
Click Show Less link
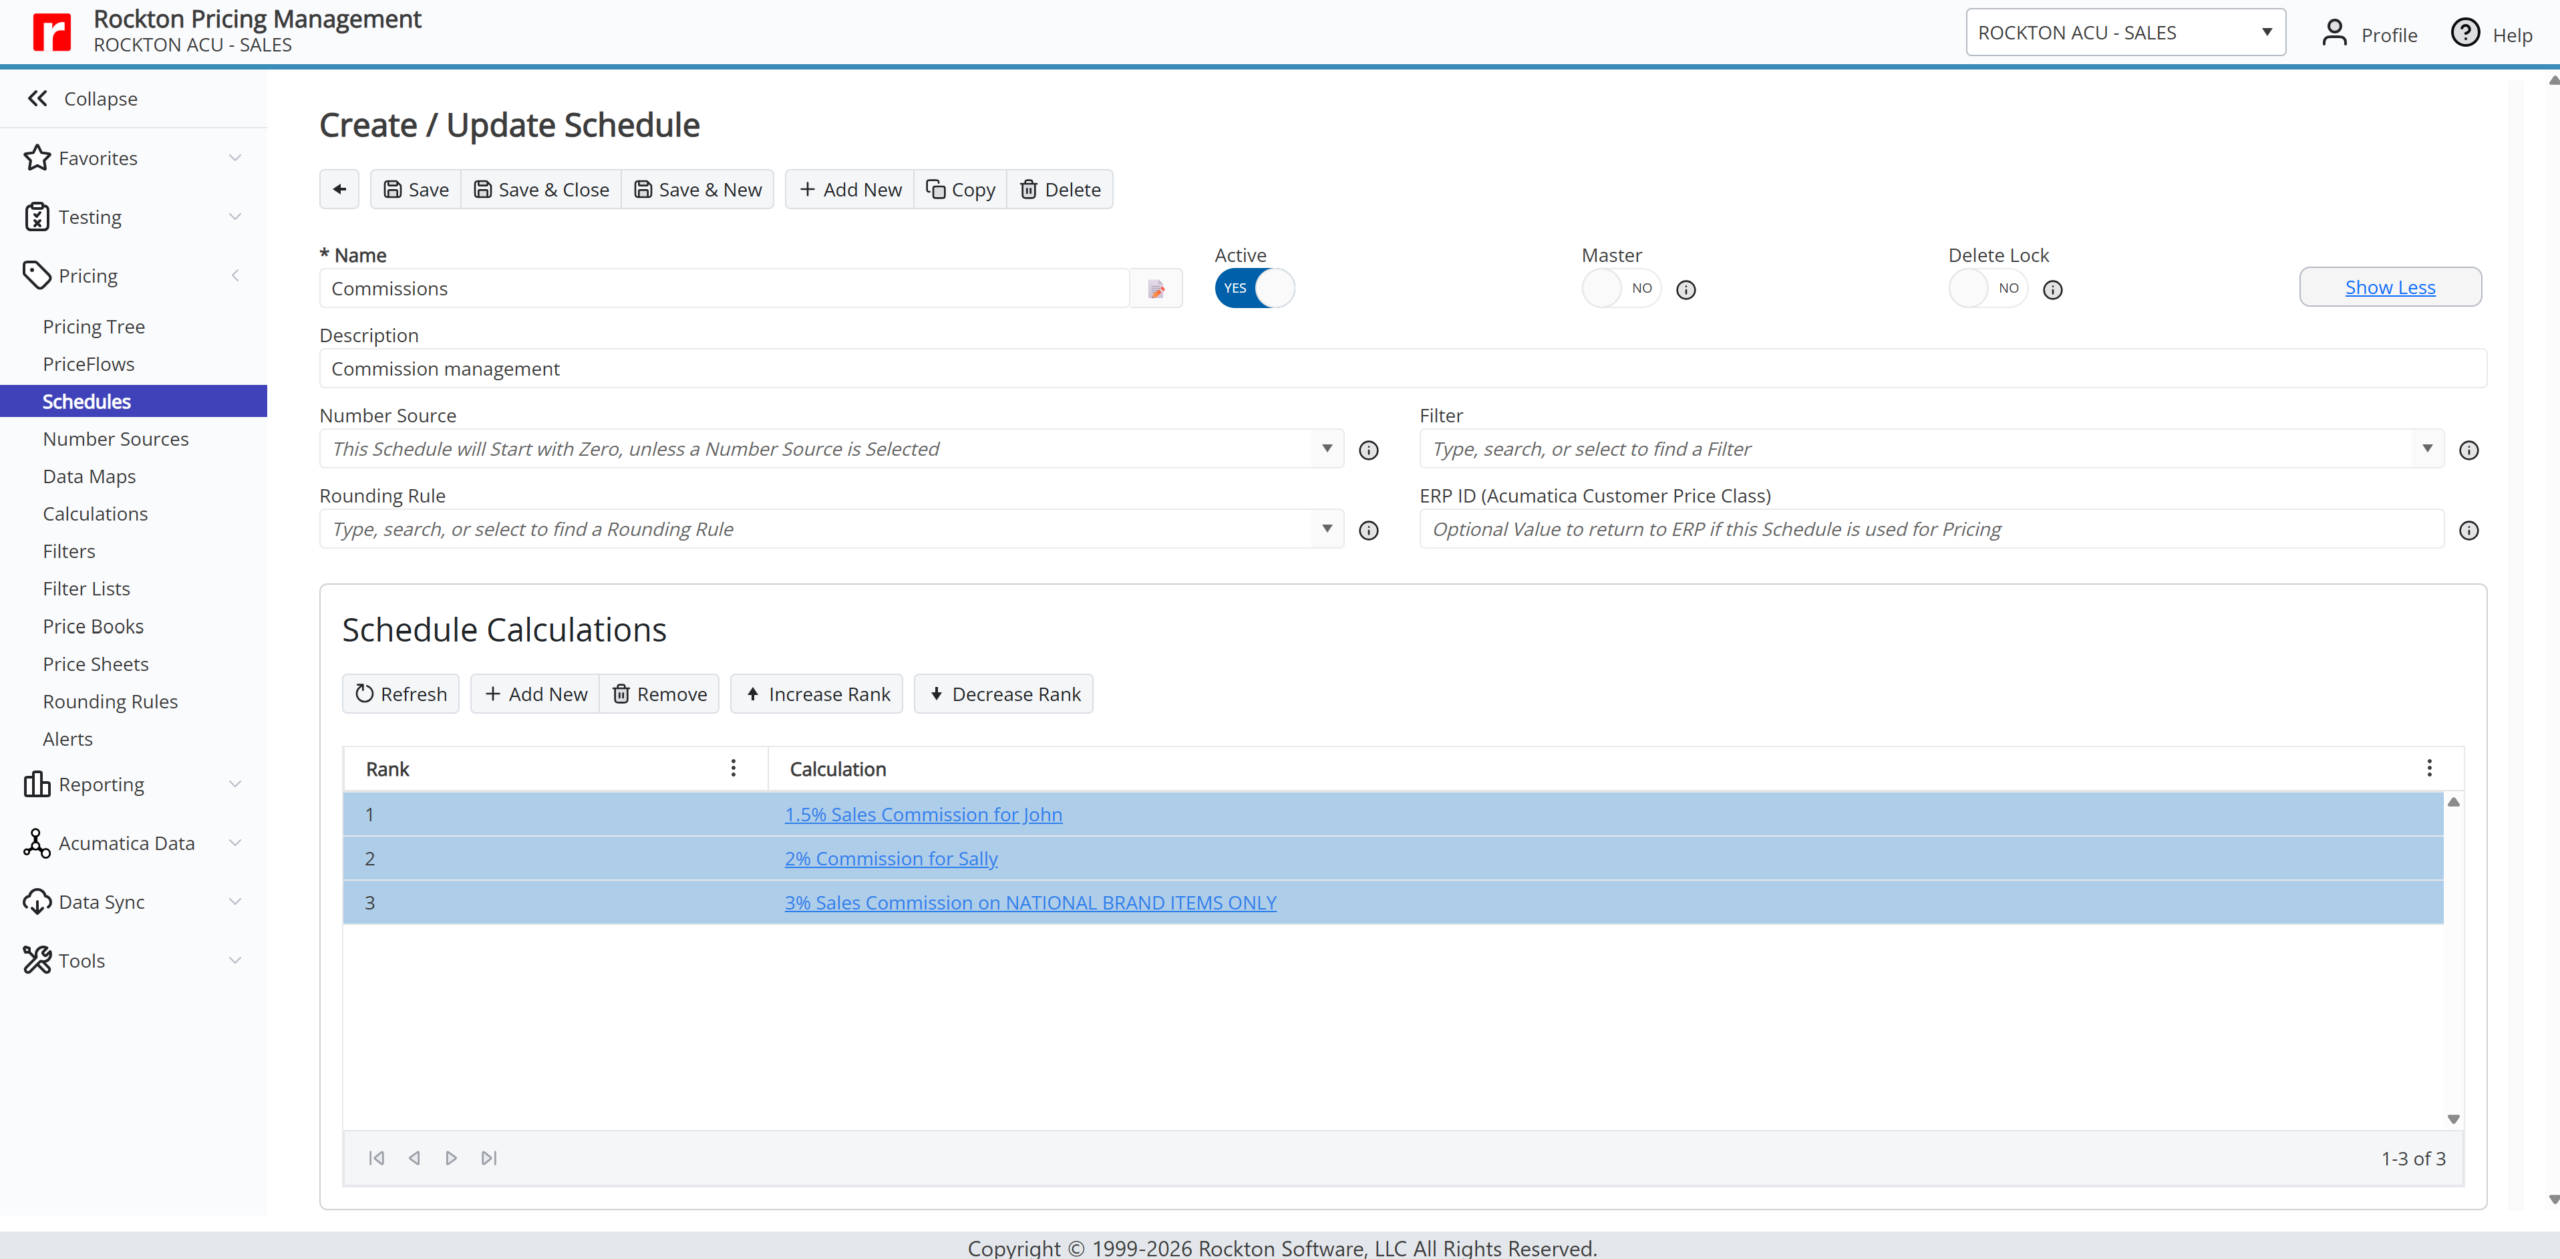pyautogui.click(x=2390, y=287)
